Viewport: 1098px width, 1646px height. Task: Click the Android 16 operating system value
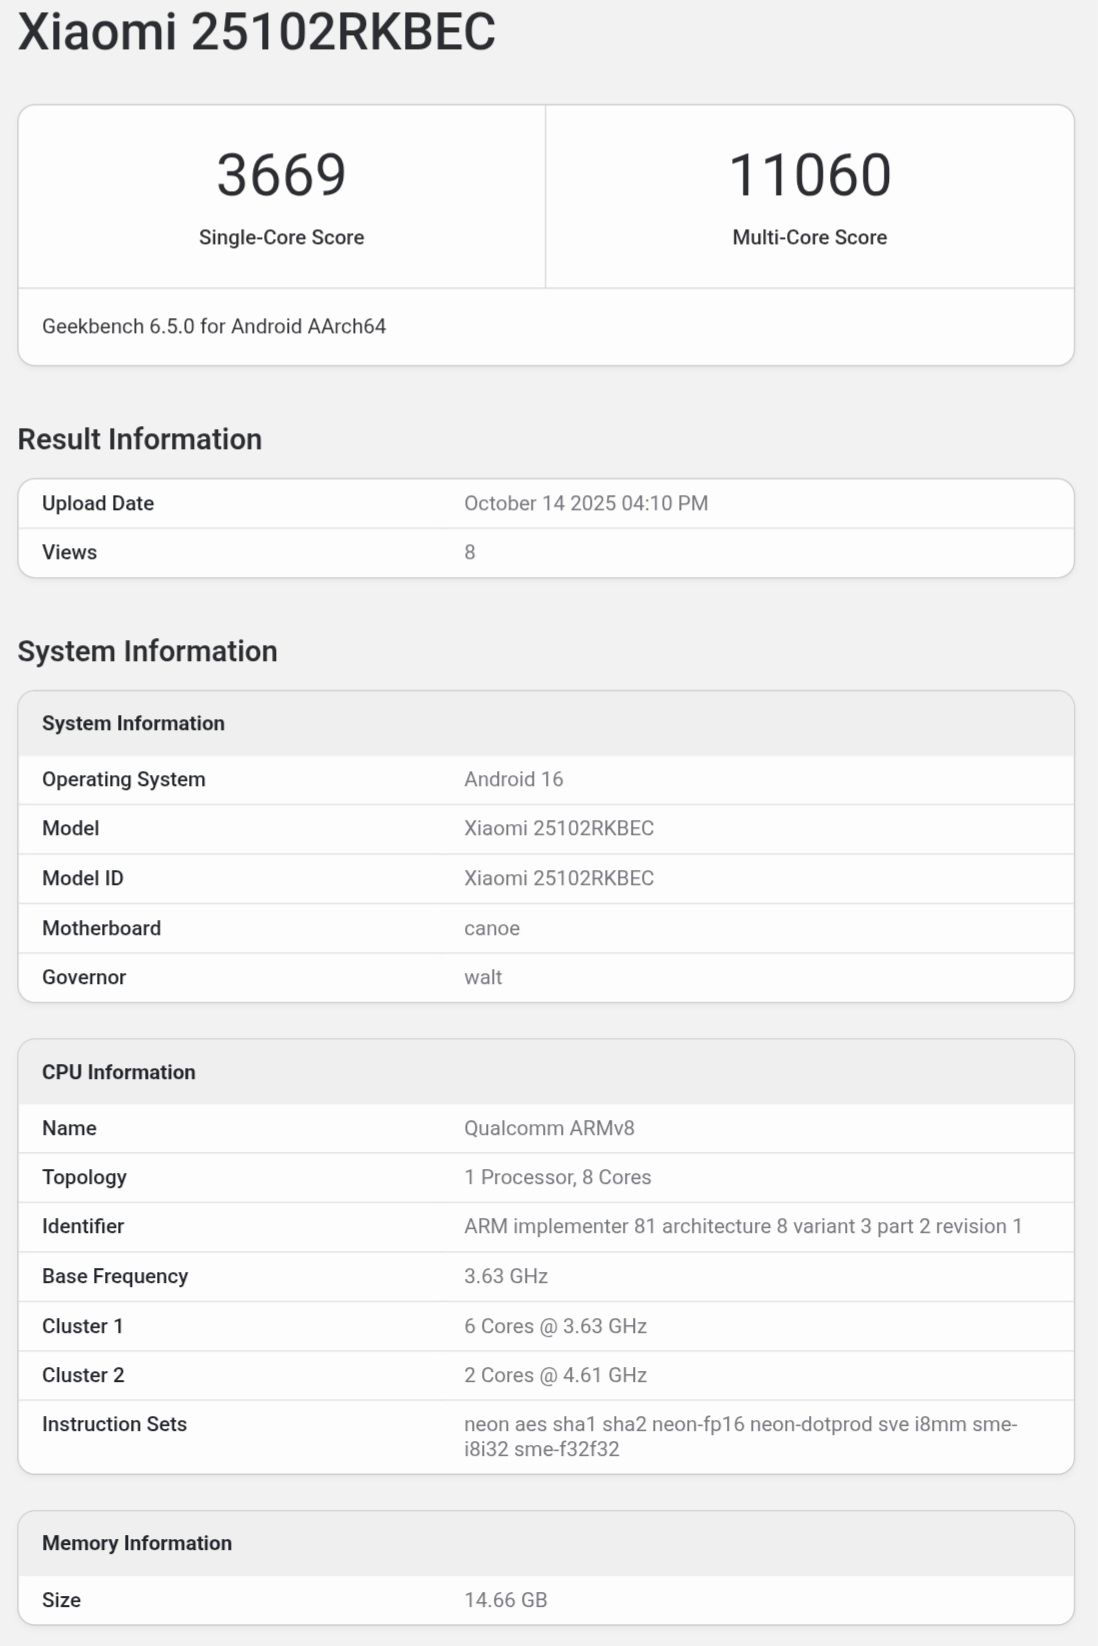(x=513, y=779)
